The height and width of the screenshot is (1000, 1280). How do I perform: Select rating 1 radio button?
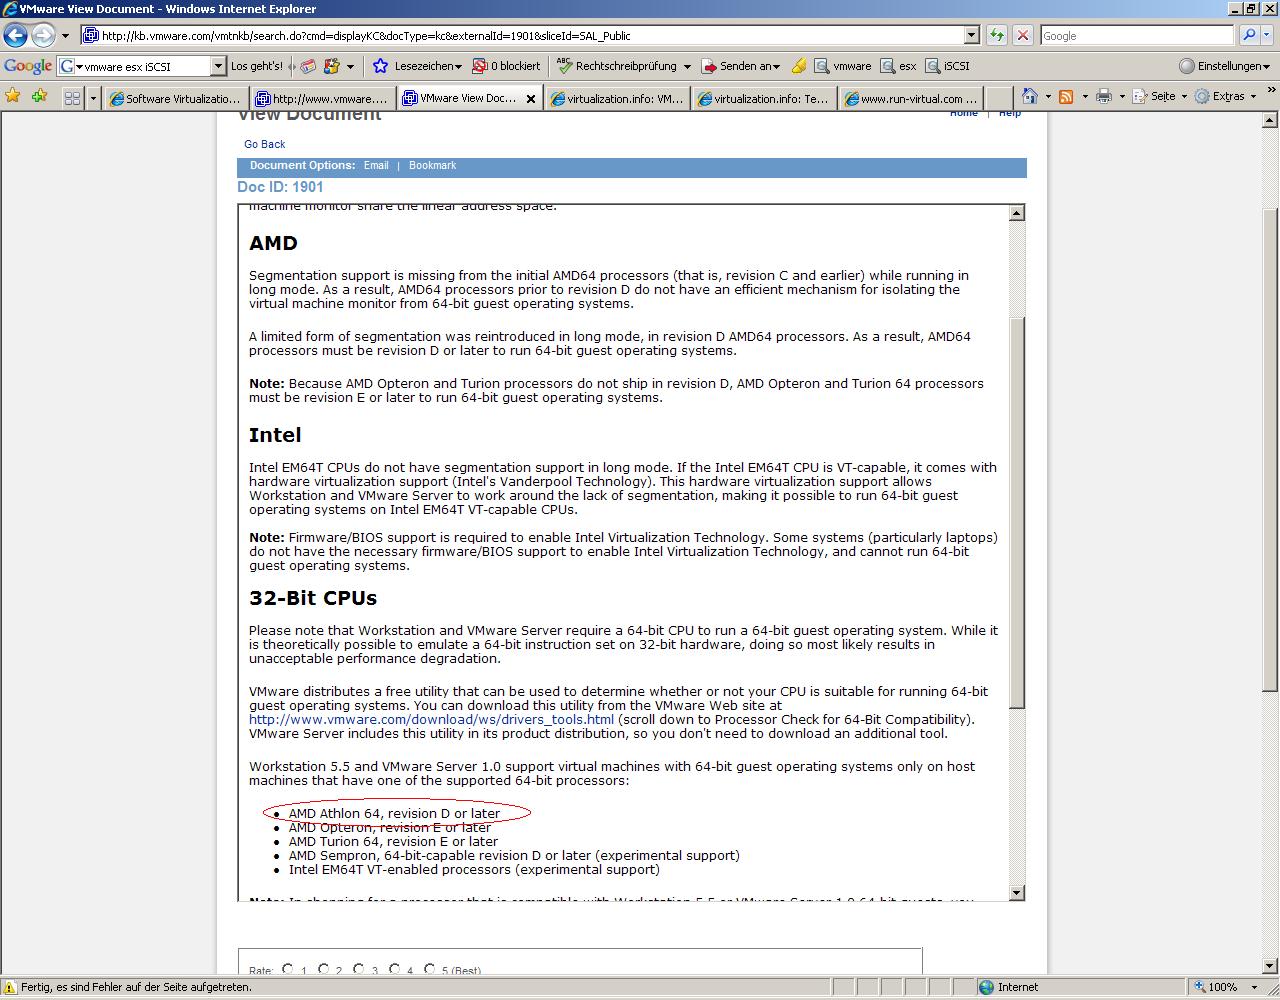click(x=288, y=969)
